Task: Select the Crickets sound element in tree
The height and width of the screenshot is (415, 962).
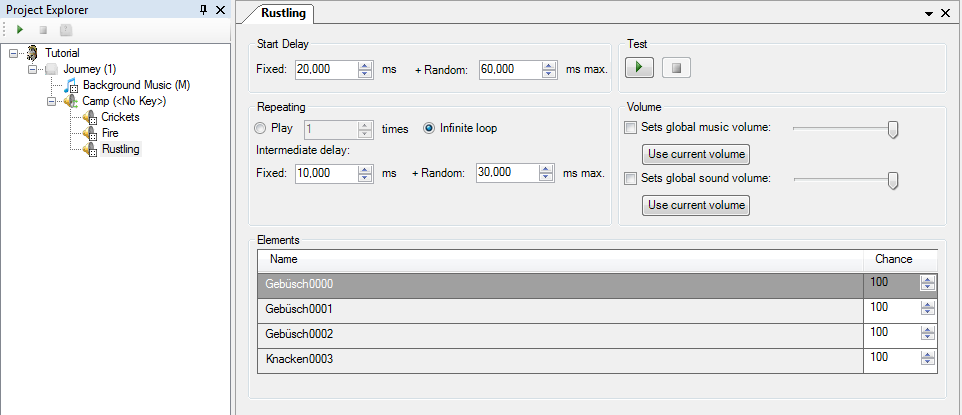Action: [x=120, y=117]
